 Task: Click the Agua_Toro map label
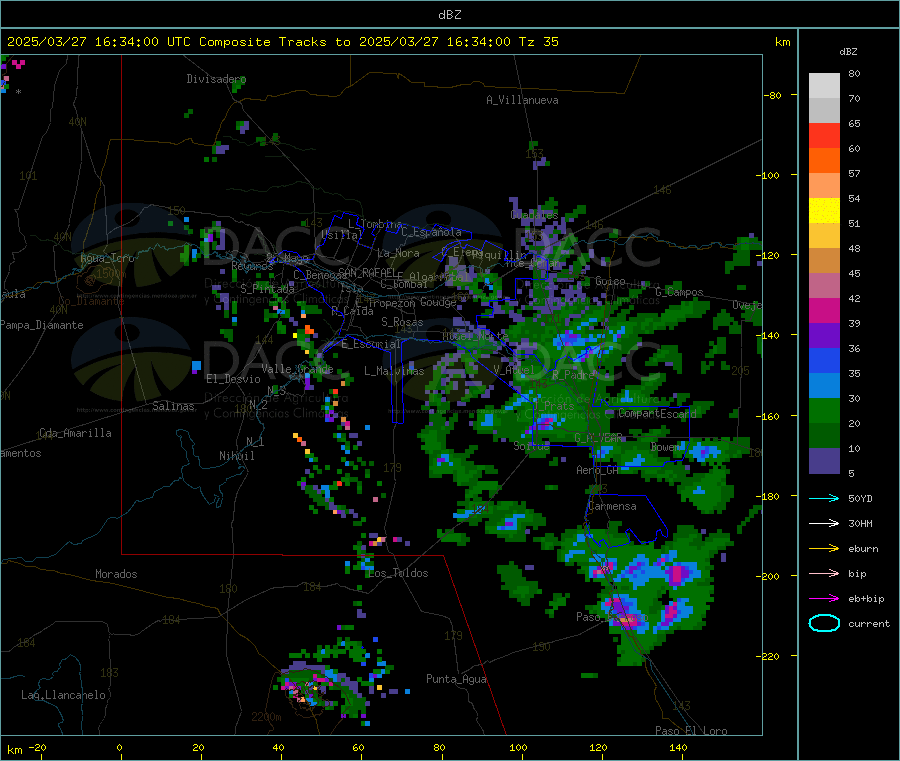(107, 258)
